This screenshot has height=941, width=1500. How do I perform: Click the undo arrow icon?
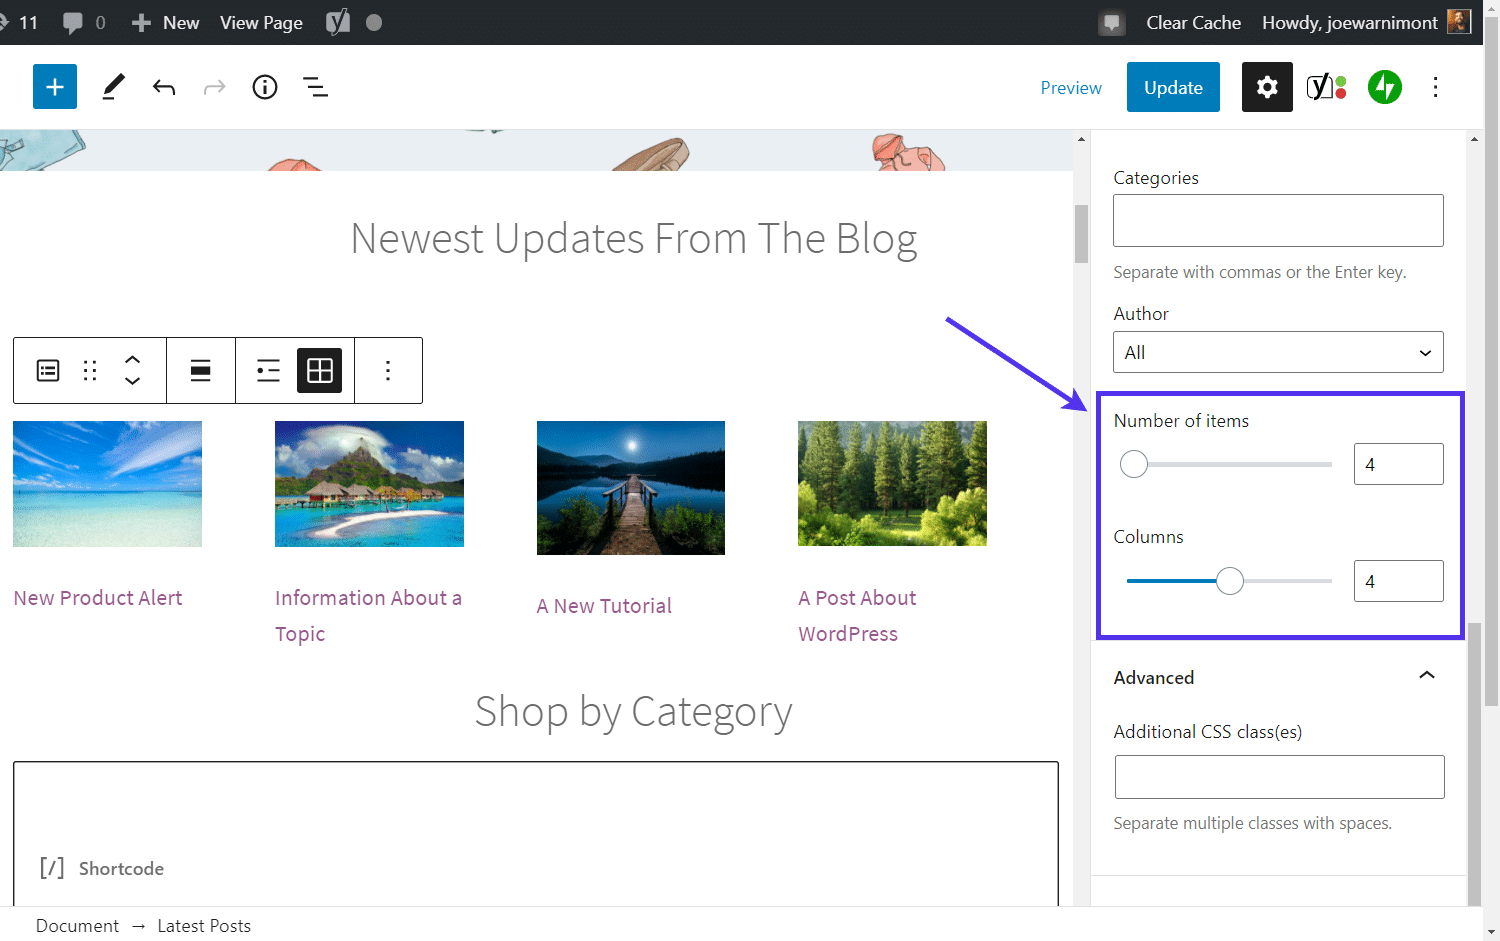coord(164,88)
